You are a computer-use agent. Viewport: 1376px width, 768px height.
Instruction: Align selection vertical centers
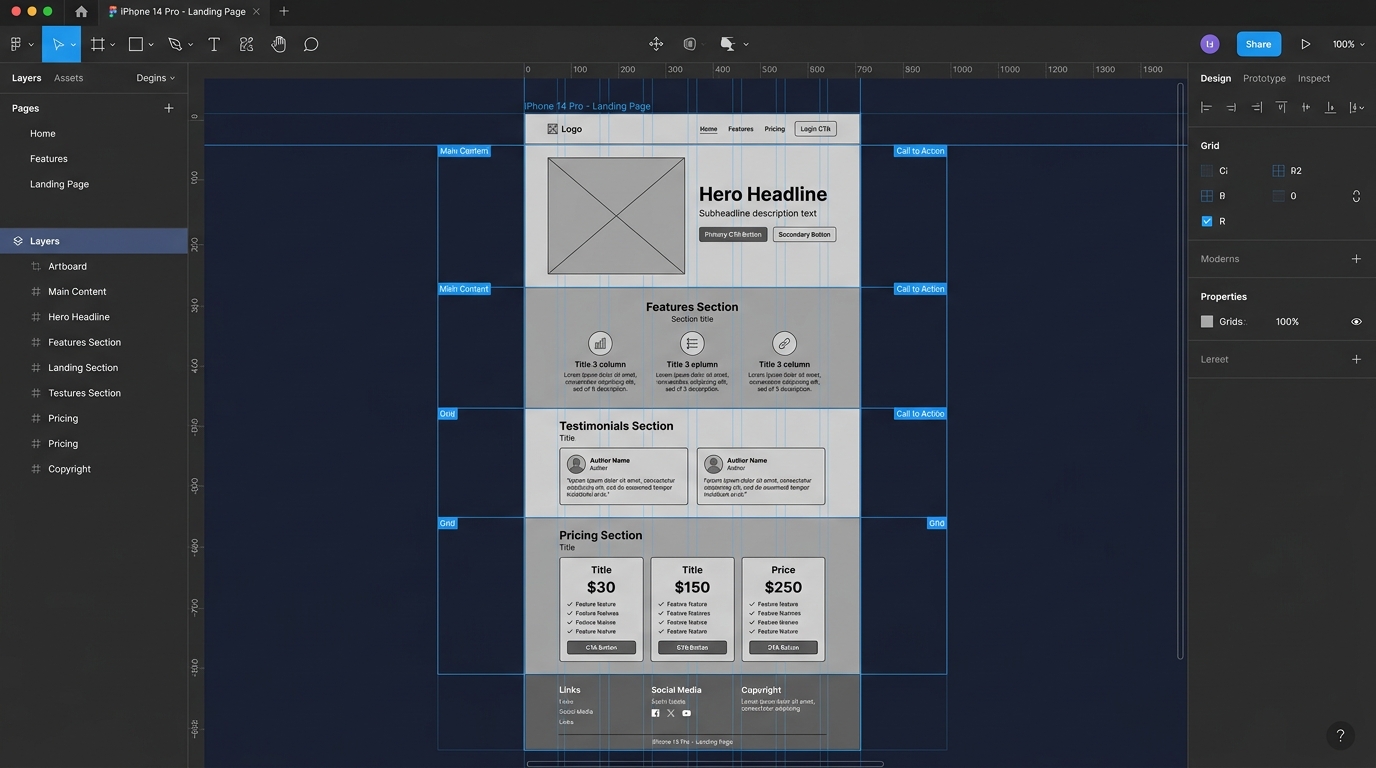point(1306,107)
